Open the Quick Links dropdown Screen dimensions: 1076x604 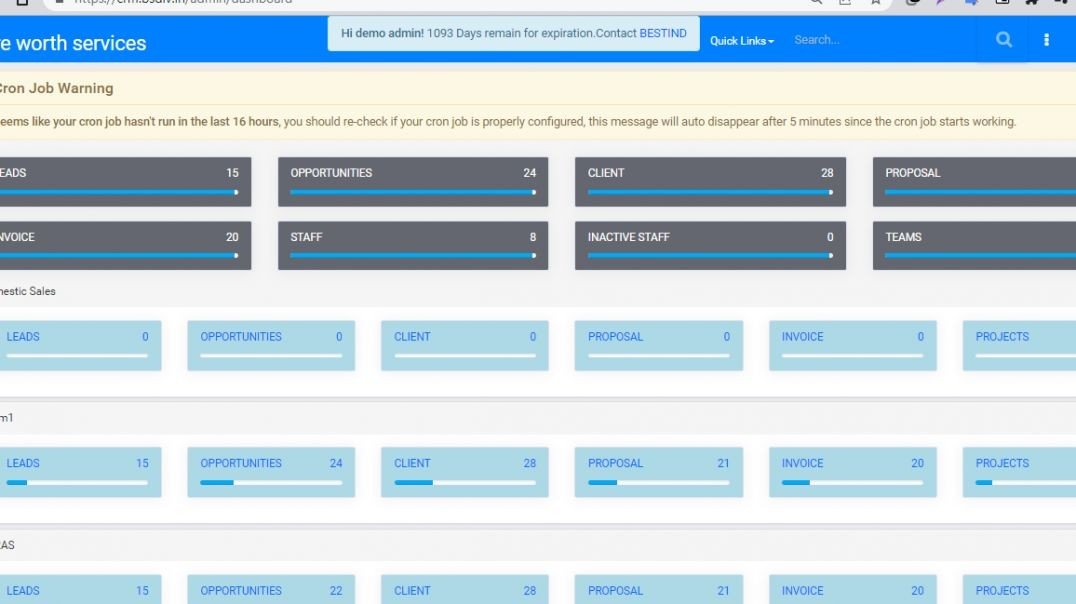click(741, 41)
